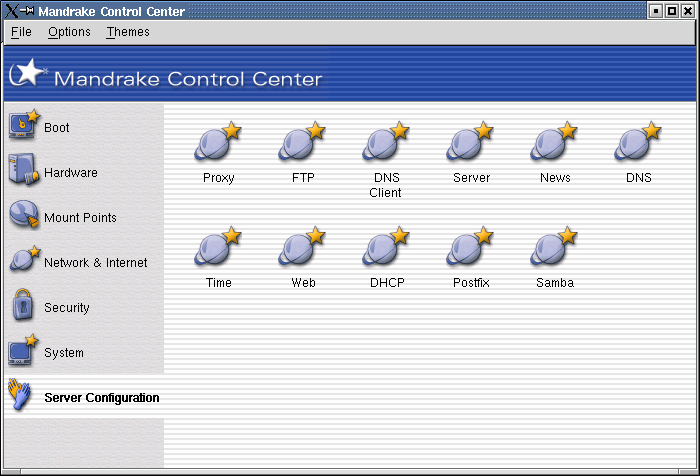Select the Server Configuration hands icon
The height and width of the screenshot is (476, 700).
[19, 394]
